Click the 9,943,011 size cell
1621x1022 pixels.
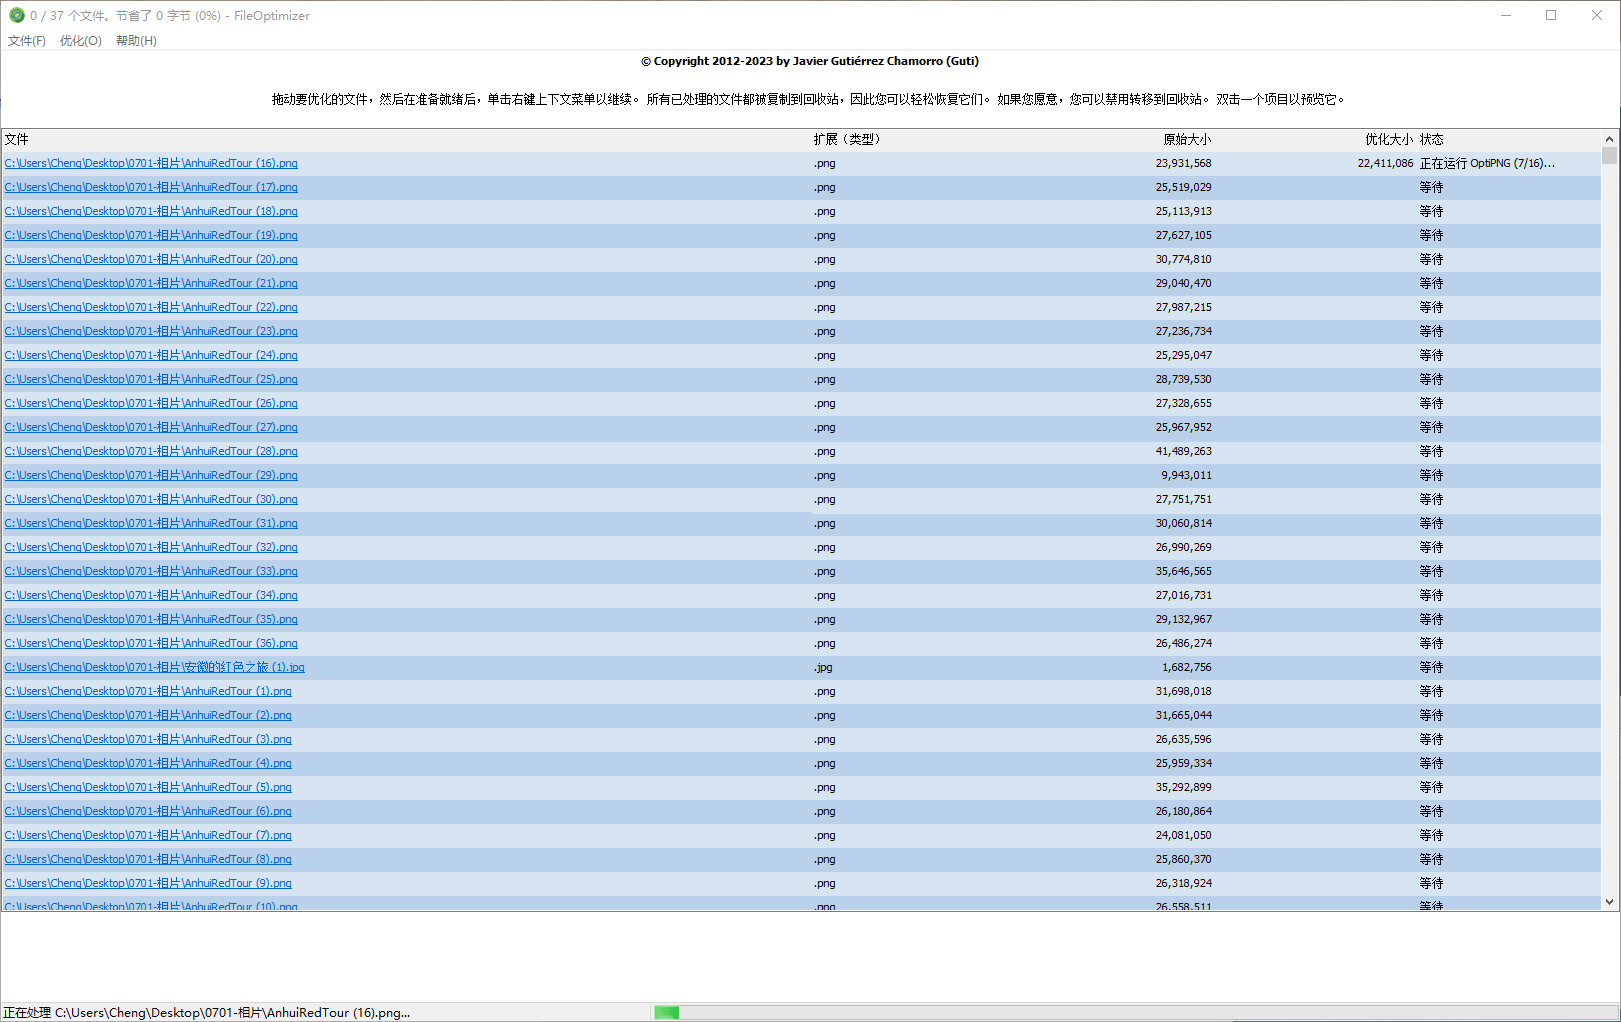point(1185,475)
